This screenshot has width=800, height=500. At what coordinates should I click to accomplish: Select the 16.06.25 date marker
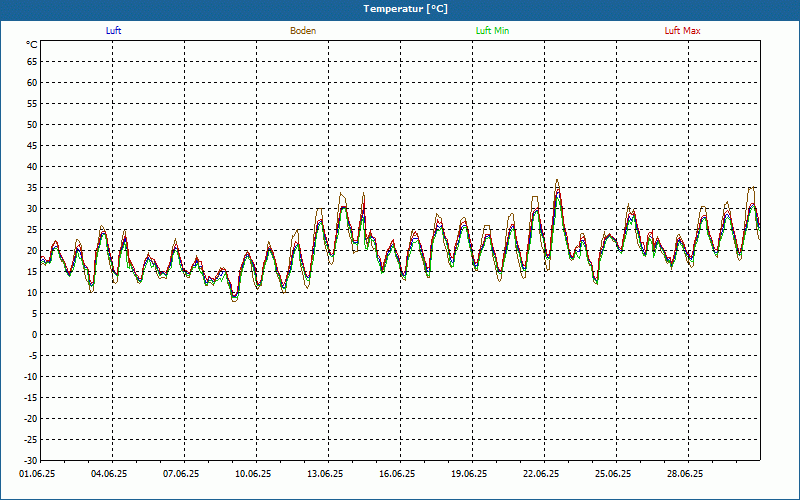(397, 474)
